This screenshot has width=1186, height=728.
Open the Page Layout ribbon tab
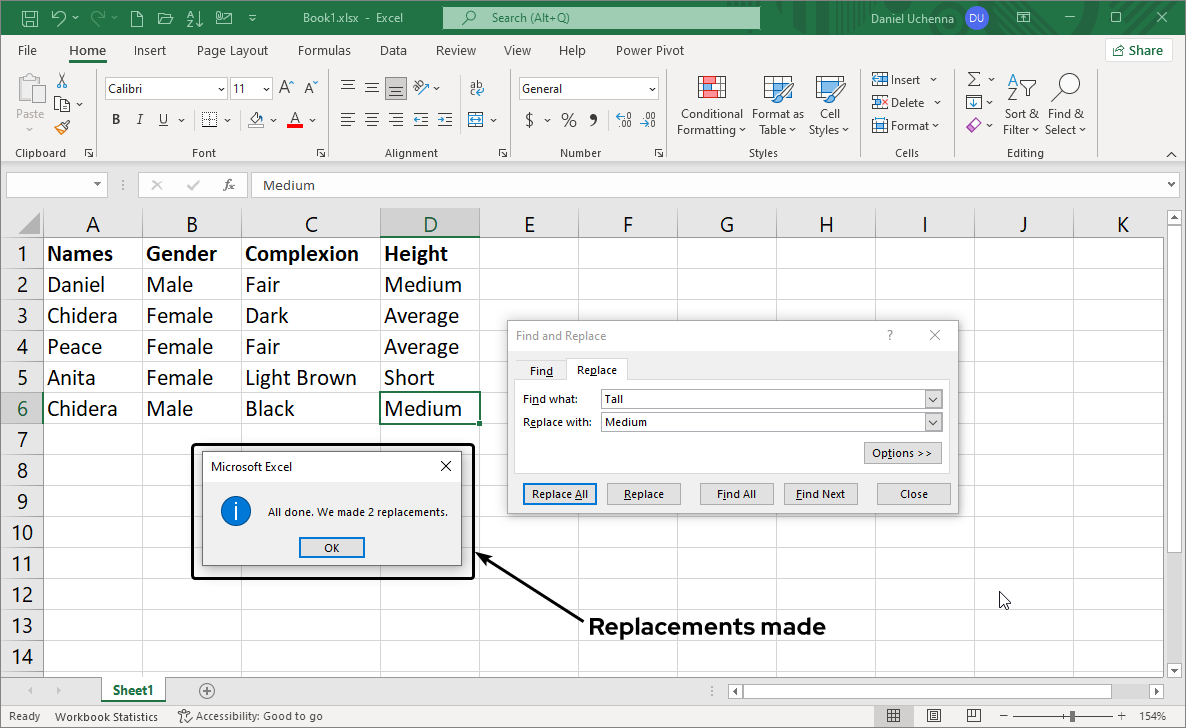[232, 51]
